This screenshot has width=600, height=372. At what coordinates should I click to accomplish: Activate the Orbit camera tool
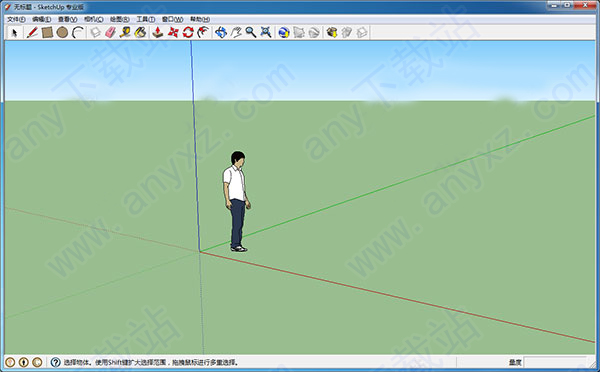tap(221, 33)
